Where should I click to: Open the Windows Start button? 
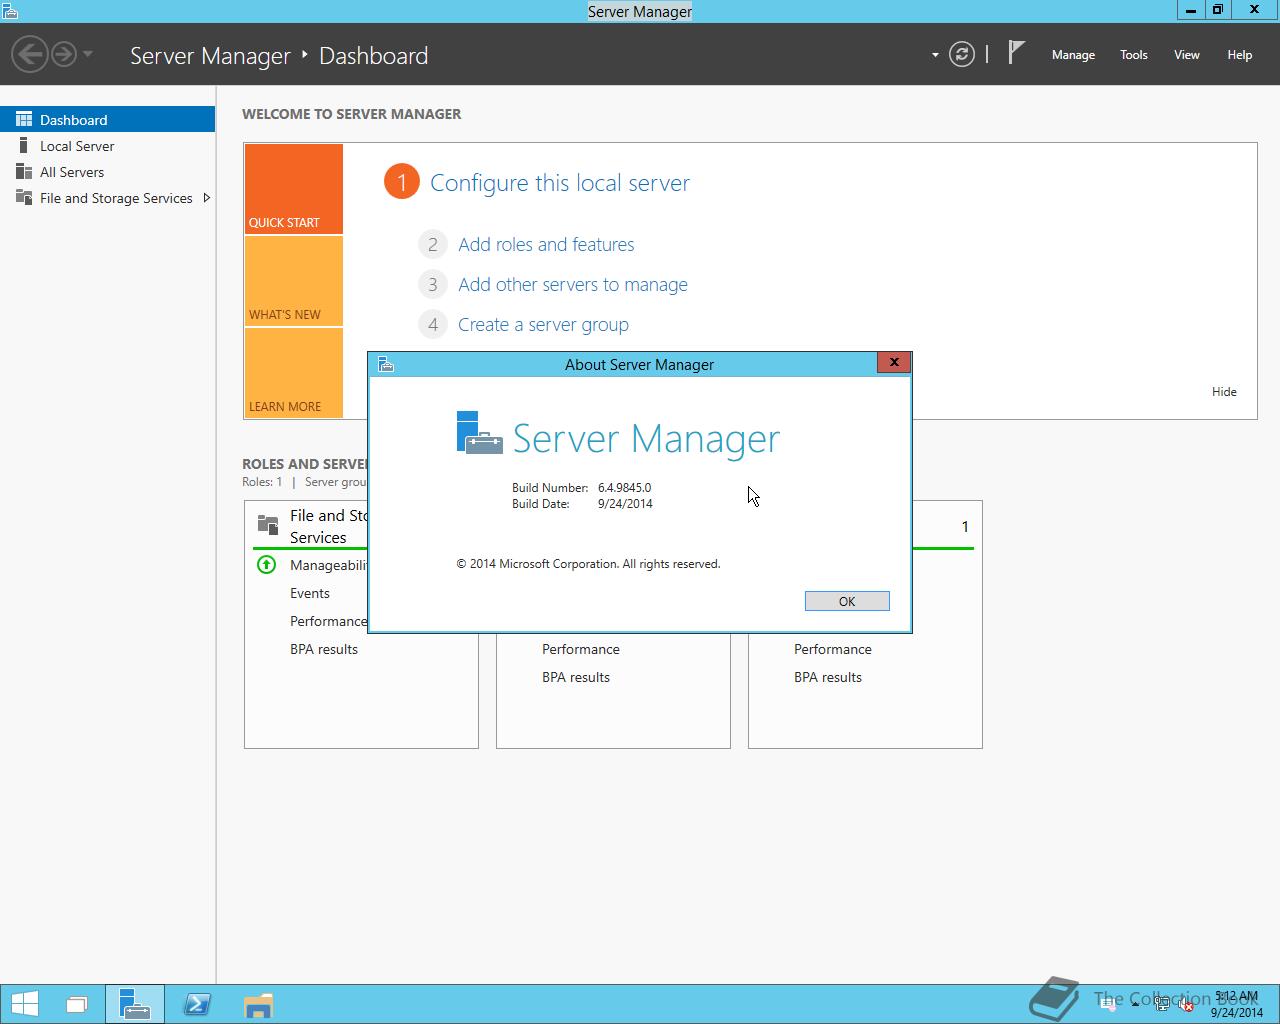coord(24,1004)
